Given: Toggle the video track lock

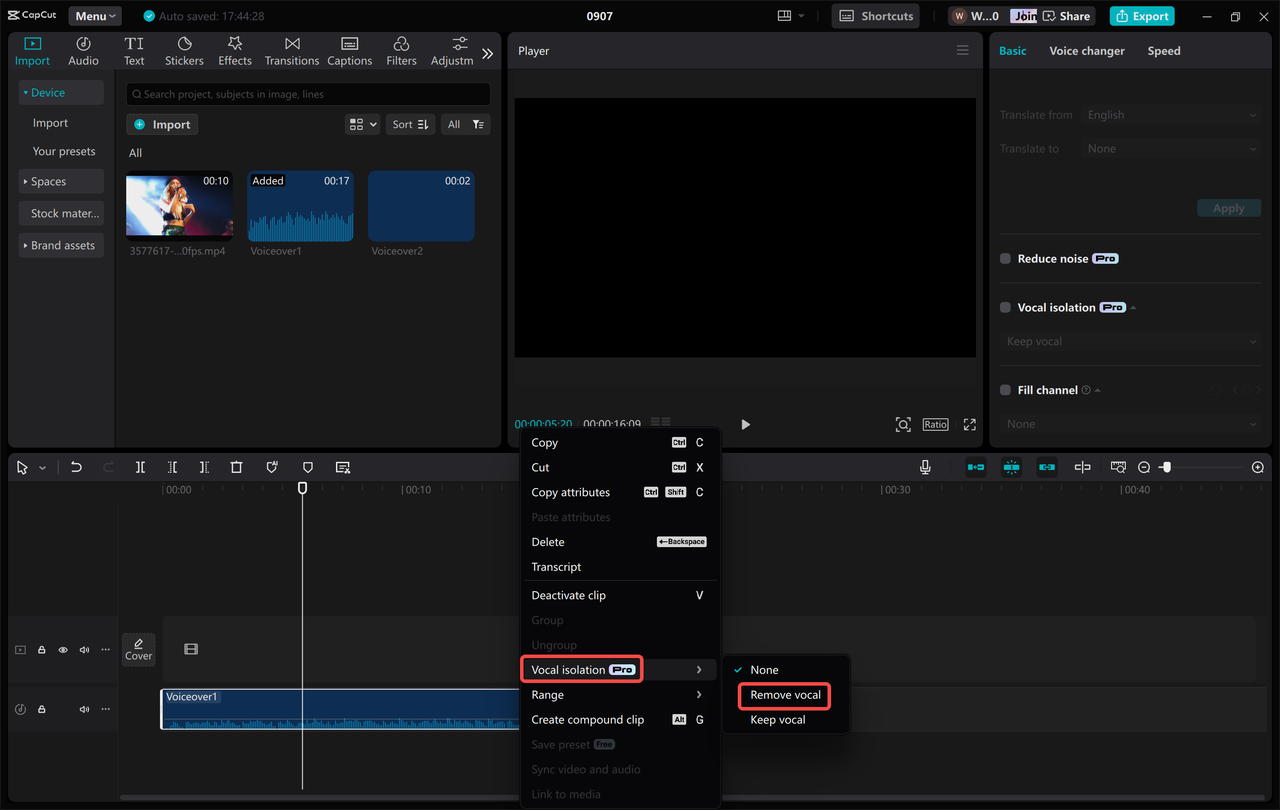Looking at the screenshot, I should pos(42,650).
